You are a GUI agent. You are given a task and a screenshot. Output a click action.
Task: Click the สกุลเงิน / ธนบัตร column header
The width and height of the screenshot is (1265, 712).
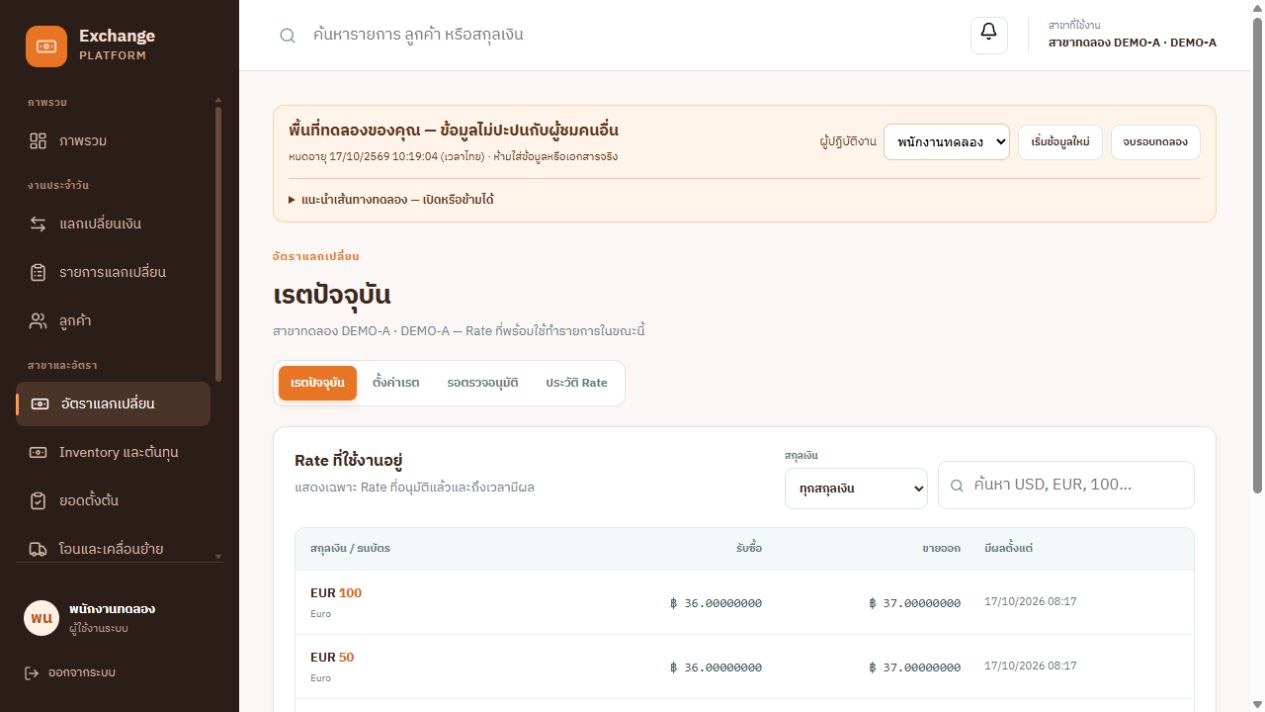350,548
